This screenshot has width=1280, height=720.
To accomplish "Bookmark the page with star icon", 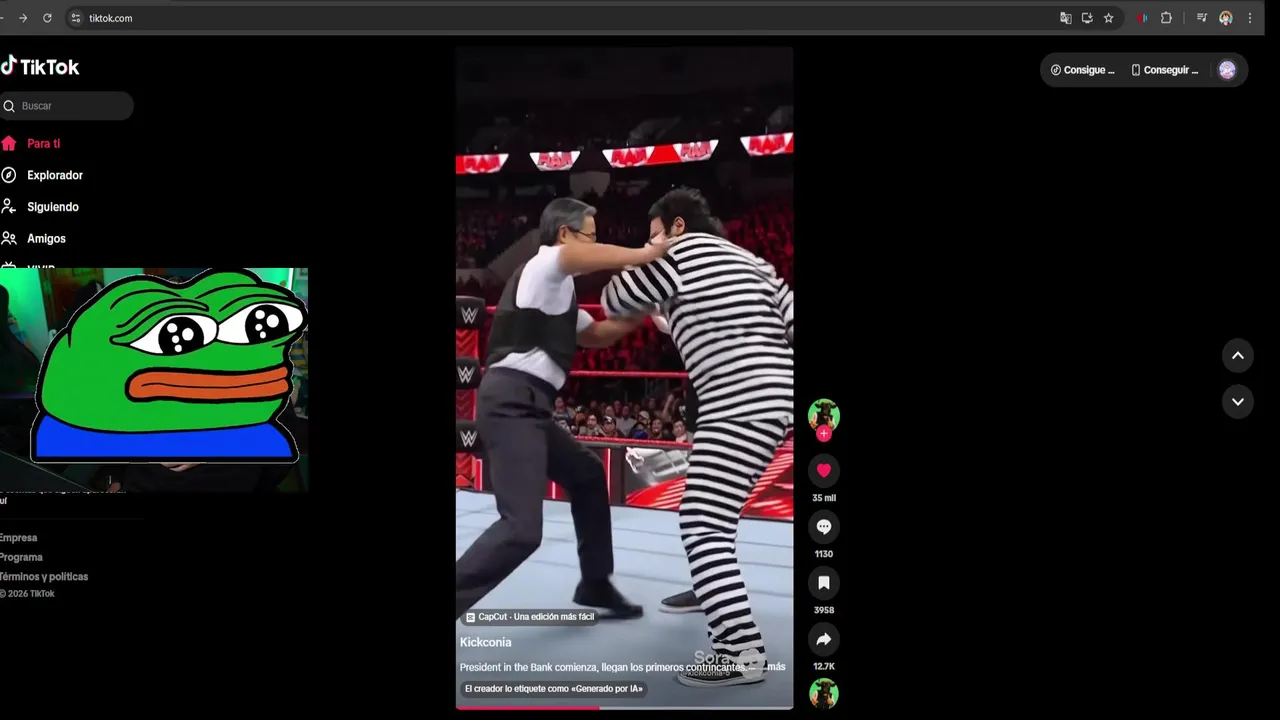I will click(x=1108, y=18).
